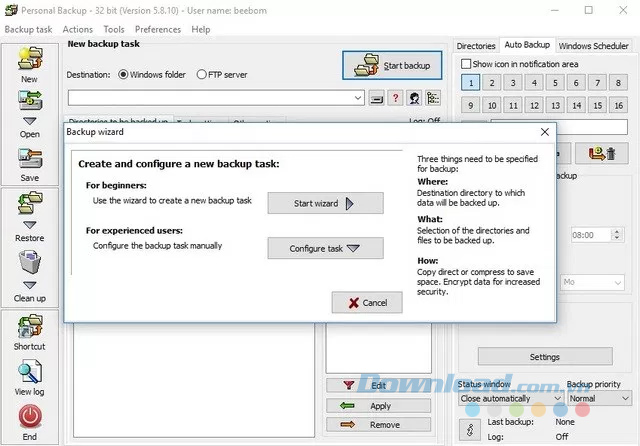Viewport: 640px width, 446px height.
Task: Click the info icon near Last backup
Action: [x=470, y=430]
